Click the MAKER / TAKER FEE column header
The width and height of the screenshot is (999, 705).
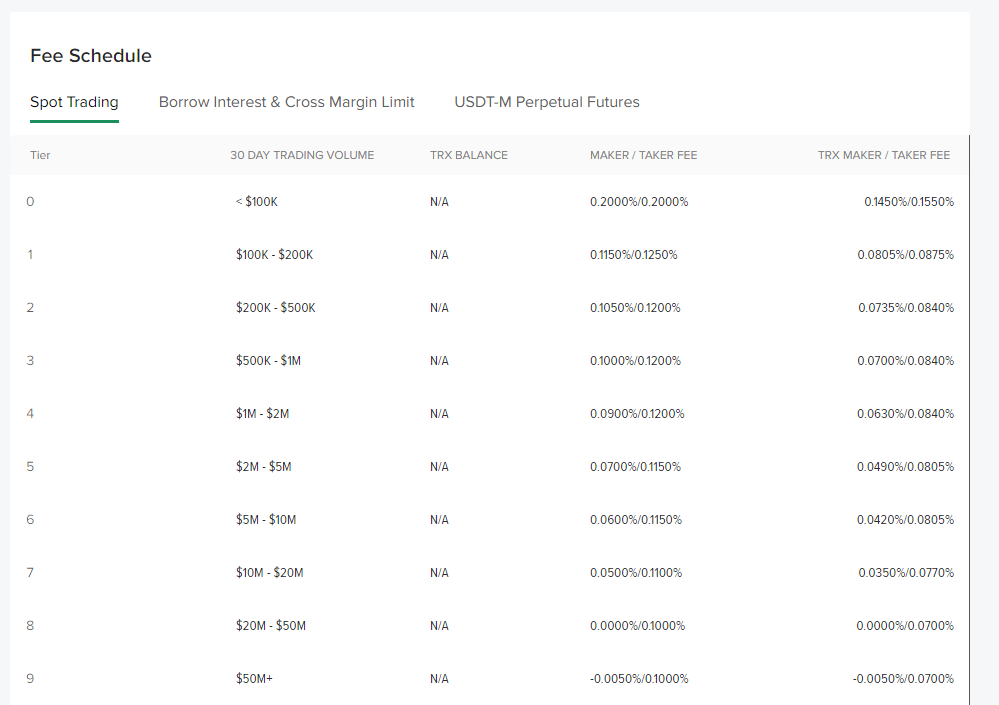(643, 155)
